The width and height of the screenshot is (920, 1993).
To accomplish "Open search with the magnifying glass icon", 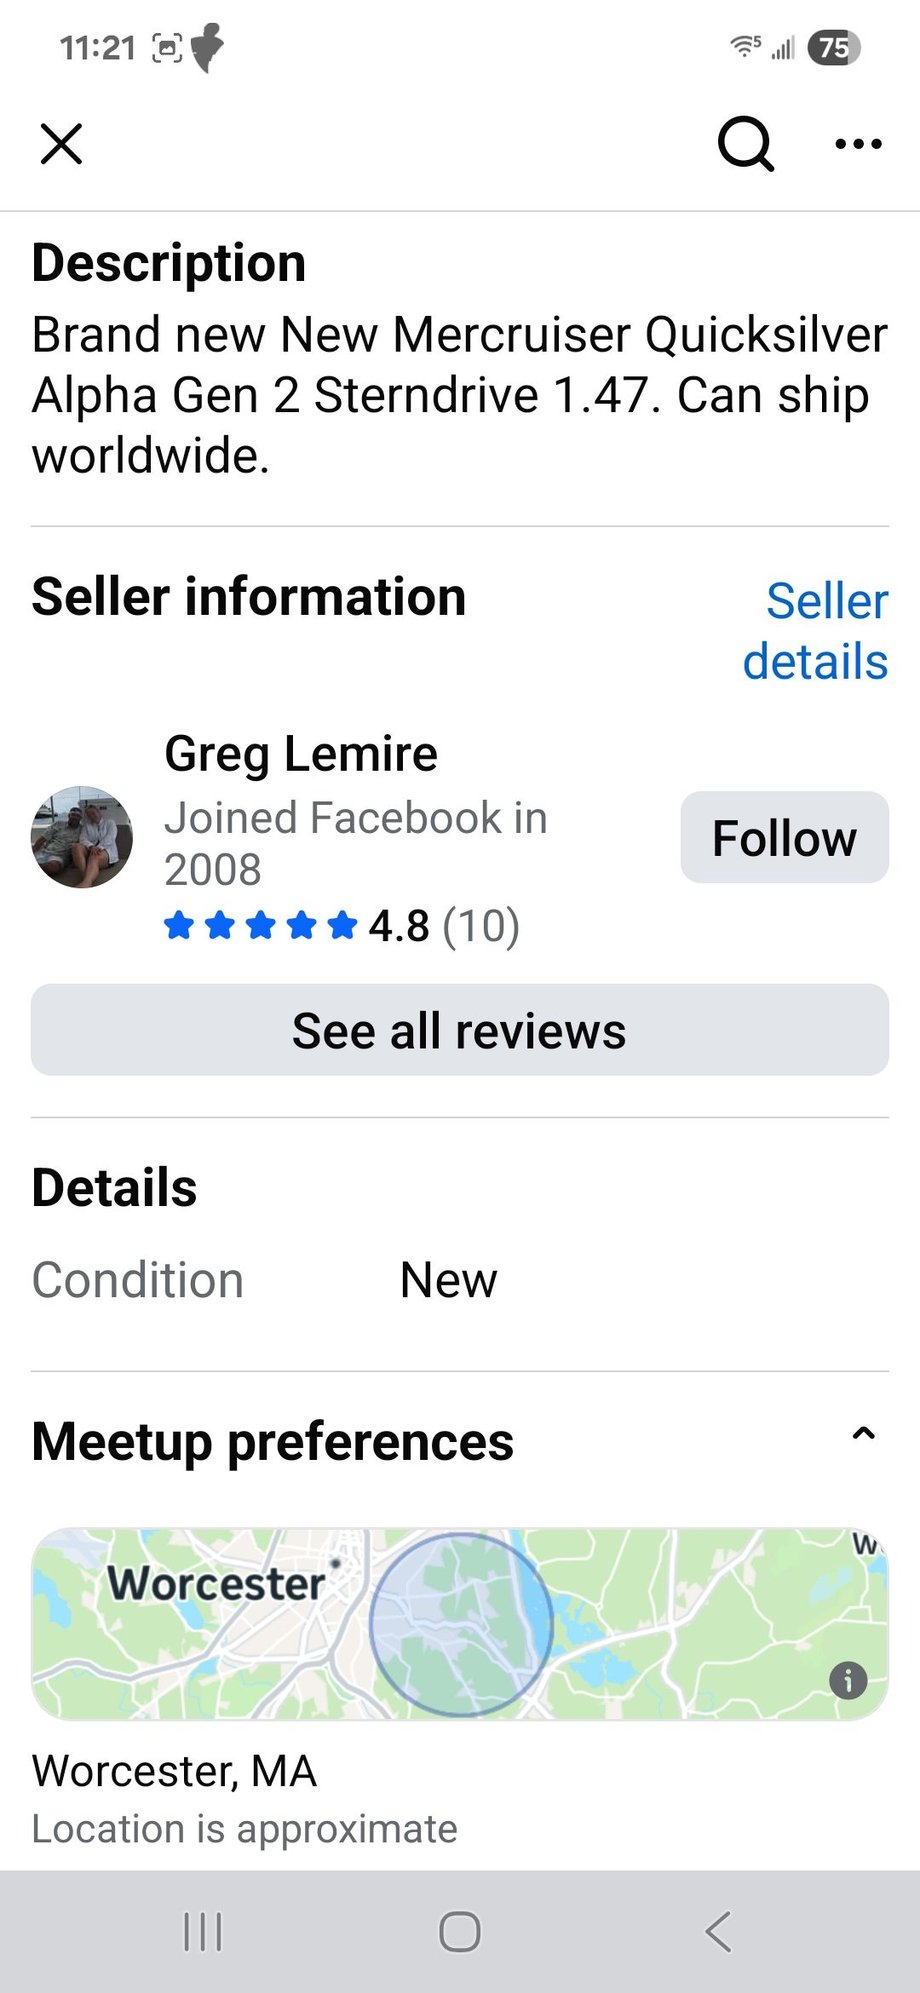I will (x=746, y=144).
